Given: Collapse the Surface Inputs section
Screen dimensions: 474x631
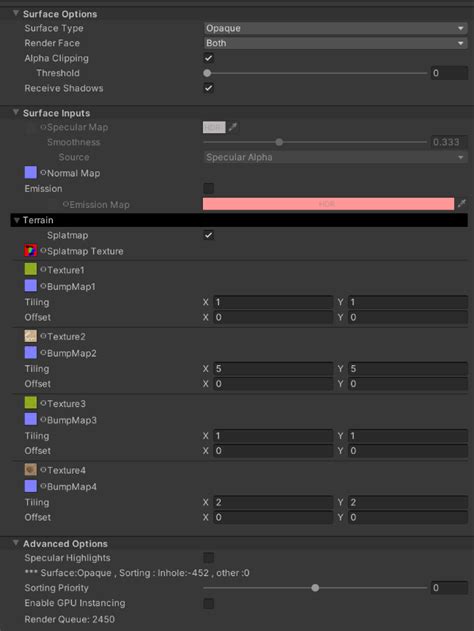Looking at the screenshot, I should pyautogui.click(x=16, y=112).
